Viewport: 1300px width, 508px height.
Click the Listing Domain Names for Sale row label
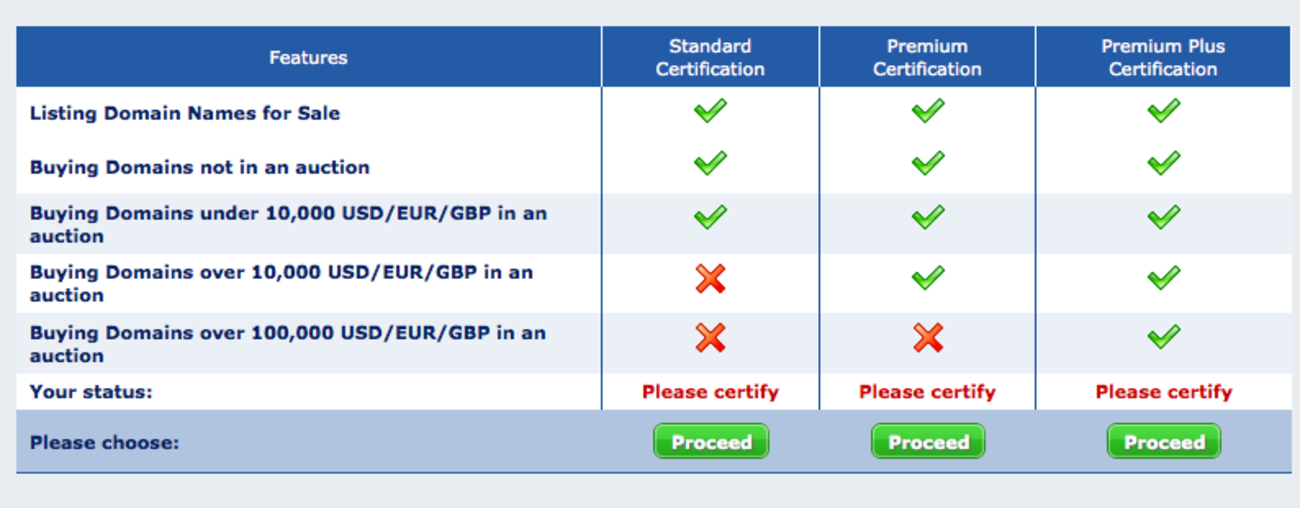click(185, 113)
